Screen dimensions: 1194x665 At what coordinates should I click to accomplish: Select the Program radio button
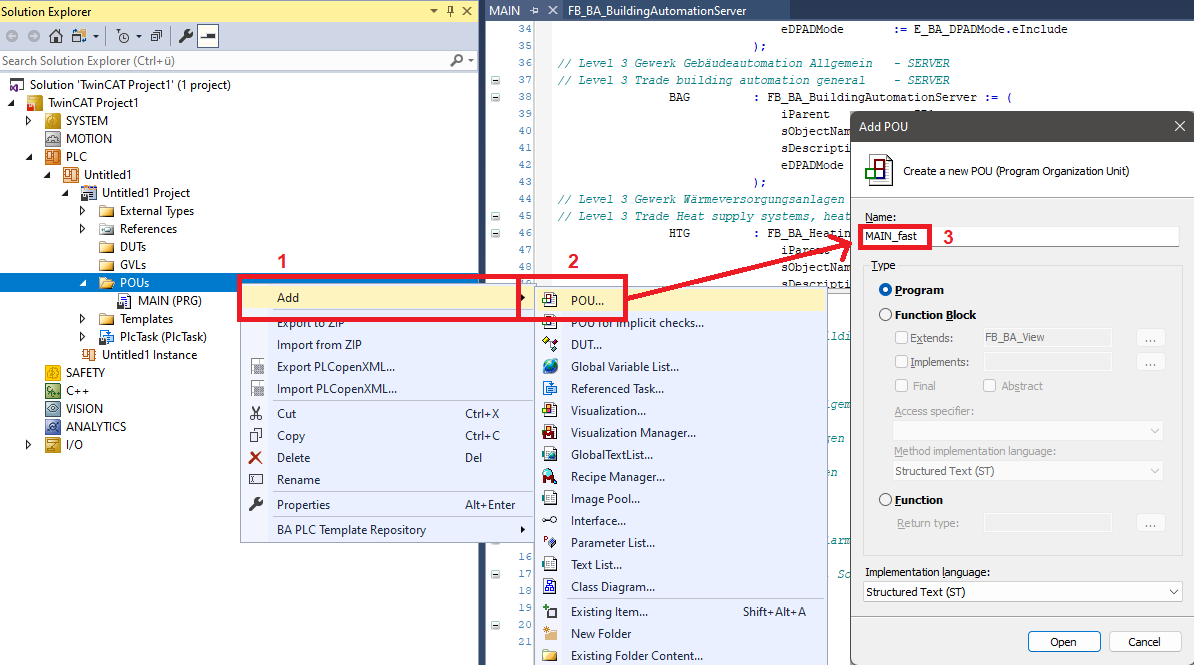[885, 290]
